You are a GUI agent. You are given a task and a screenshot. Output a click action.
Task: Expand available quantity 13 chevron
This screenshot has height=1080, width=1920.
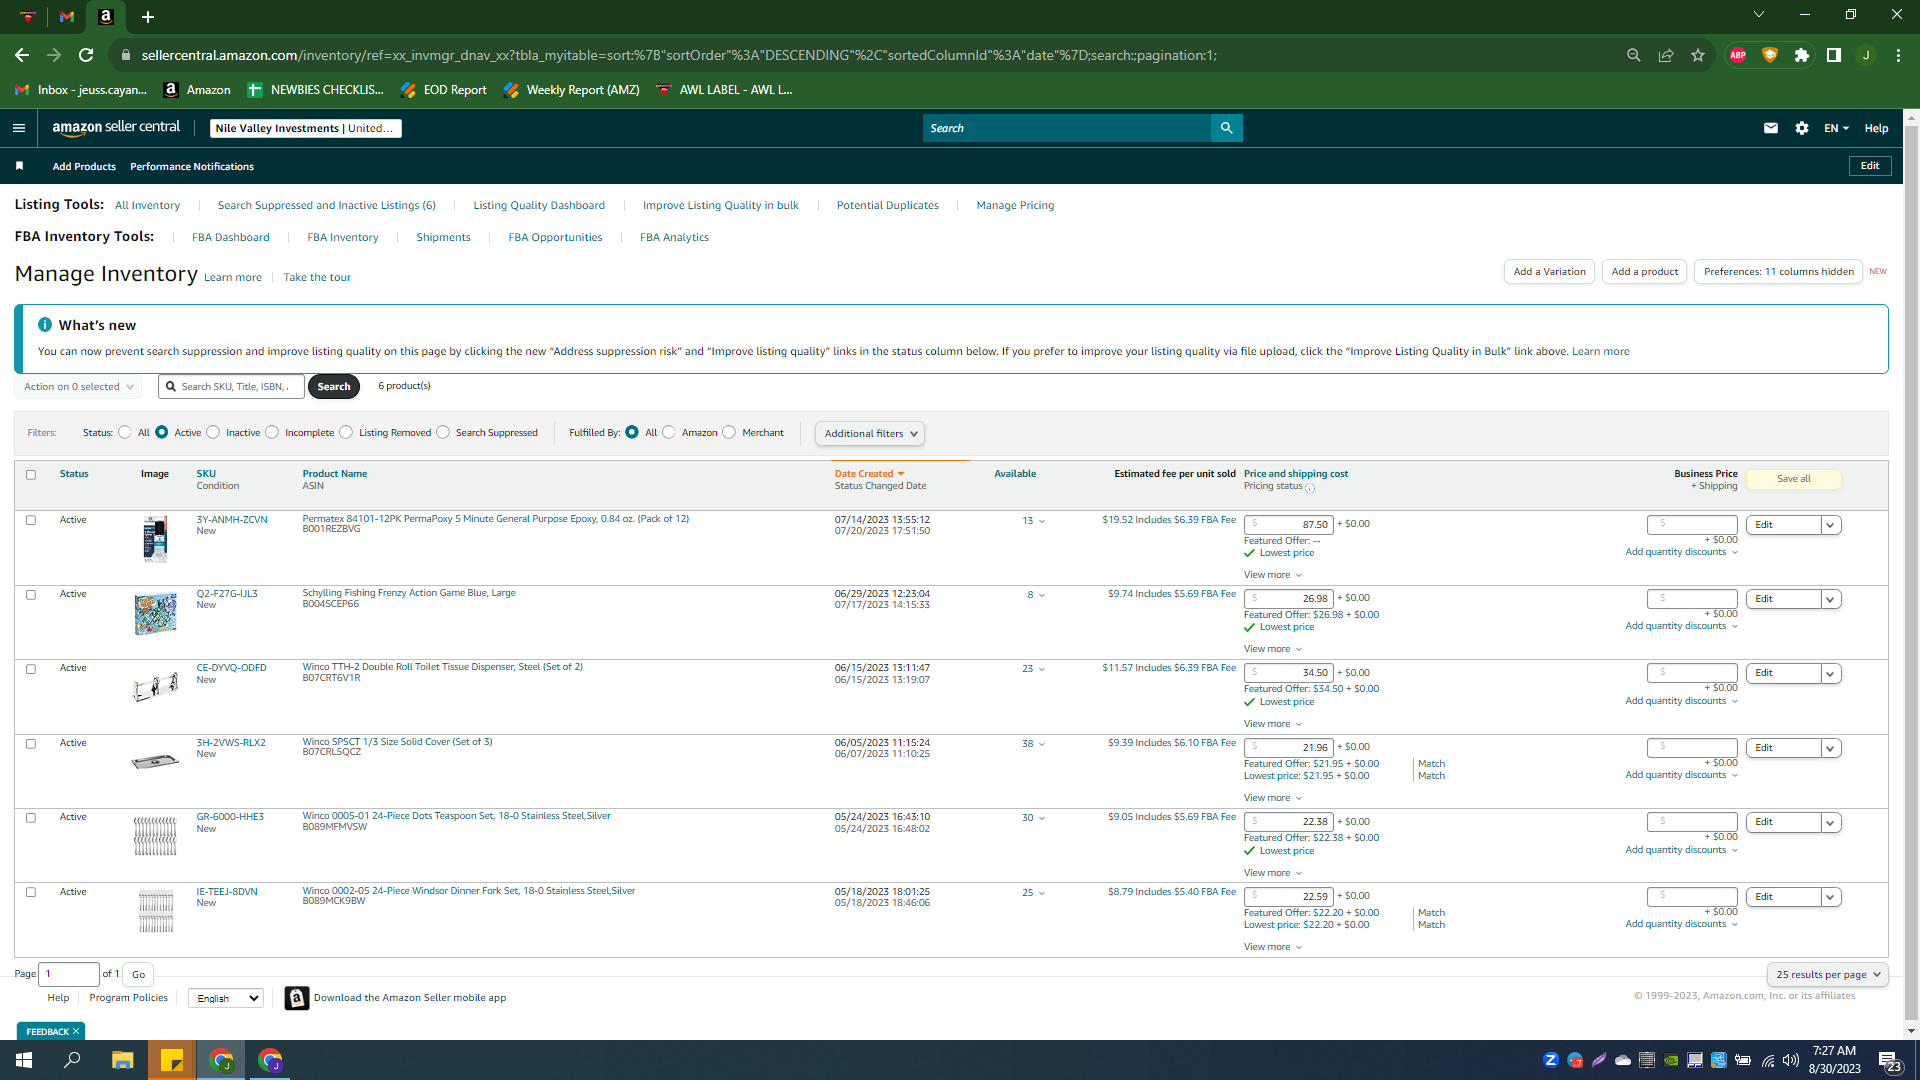[1042, 521]
